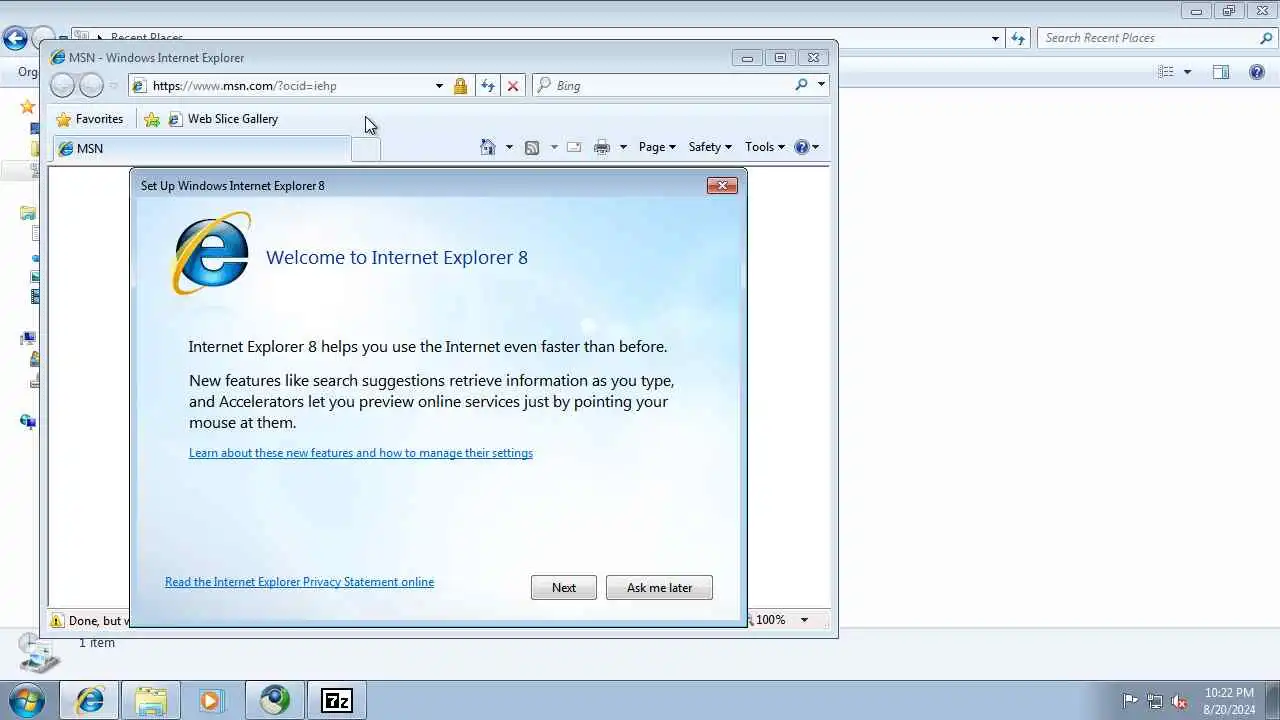
Task: Toggle the Explorer preview pane
Action: coord(1221,72)
